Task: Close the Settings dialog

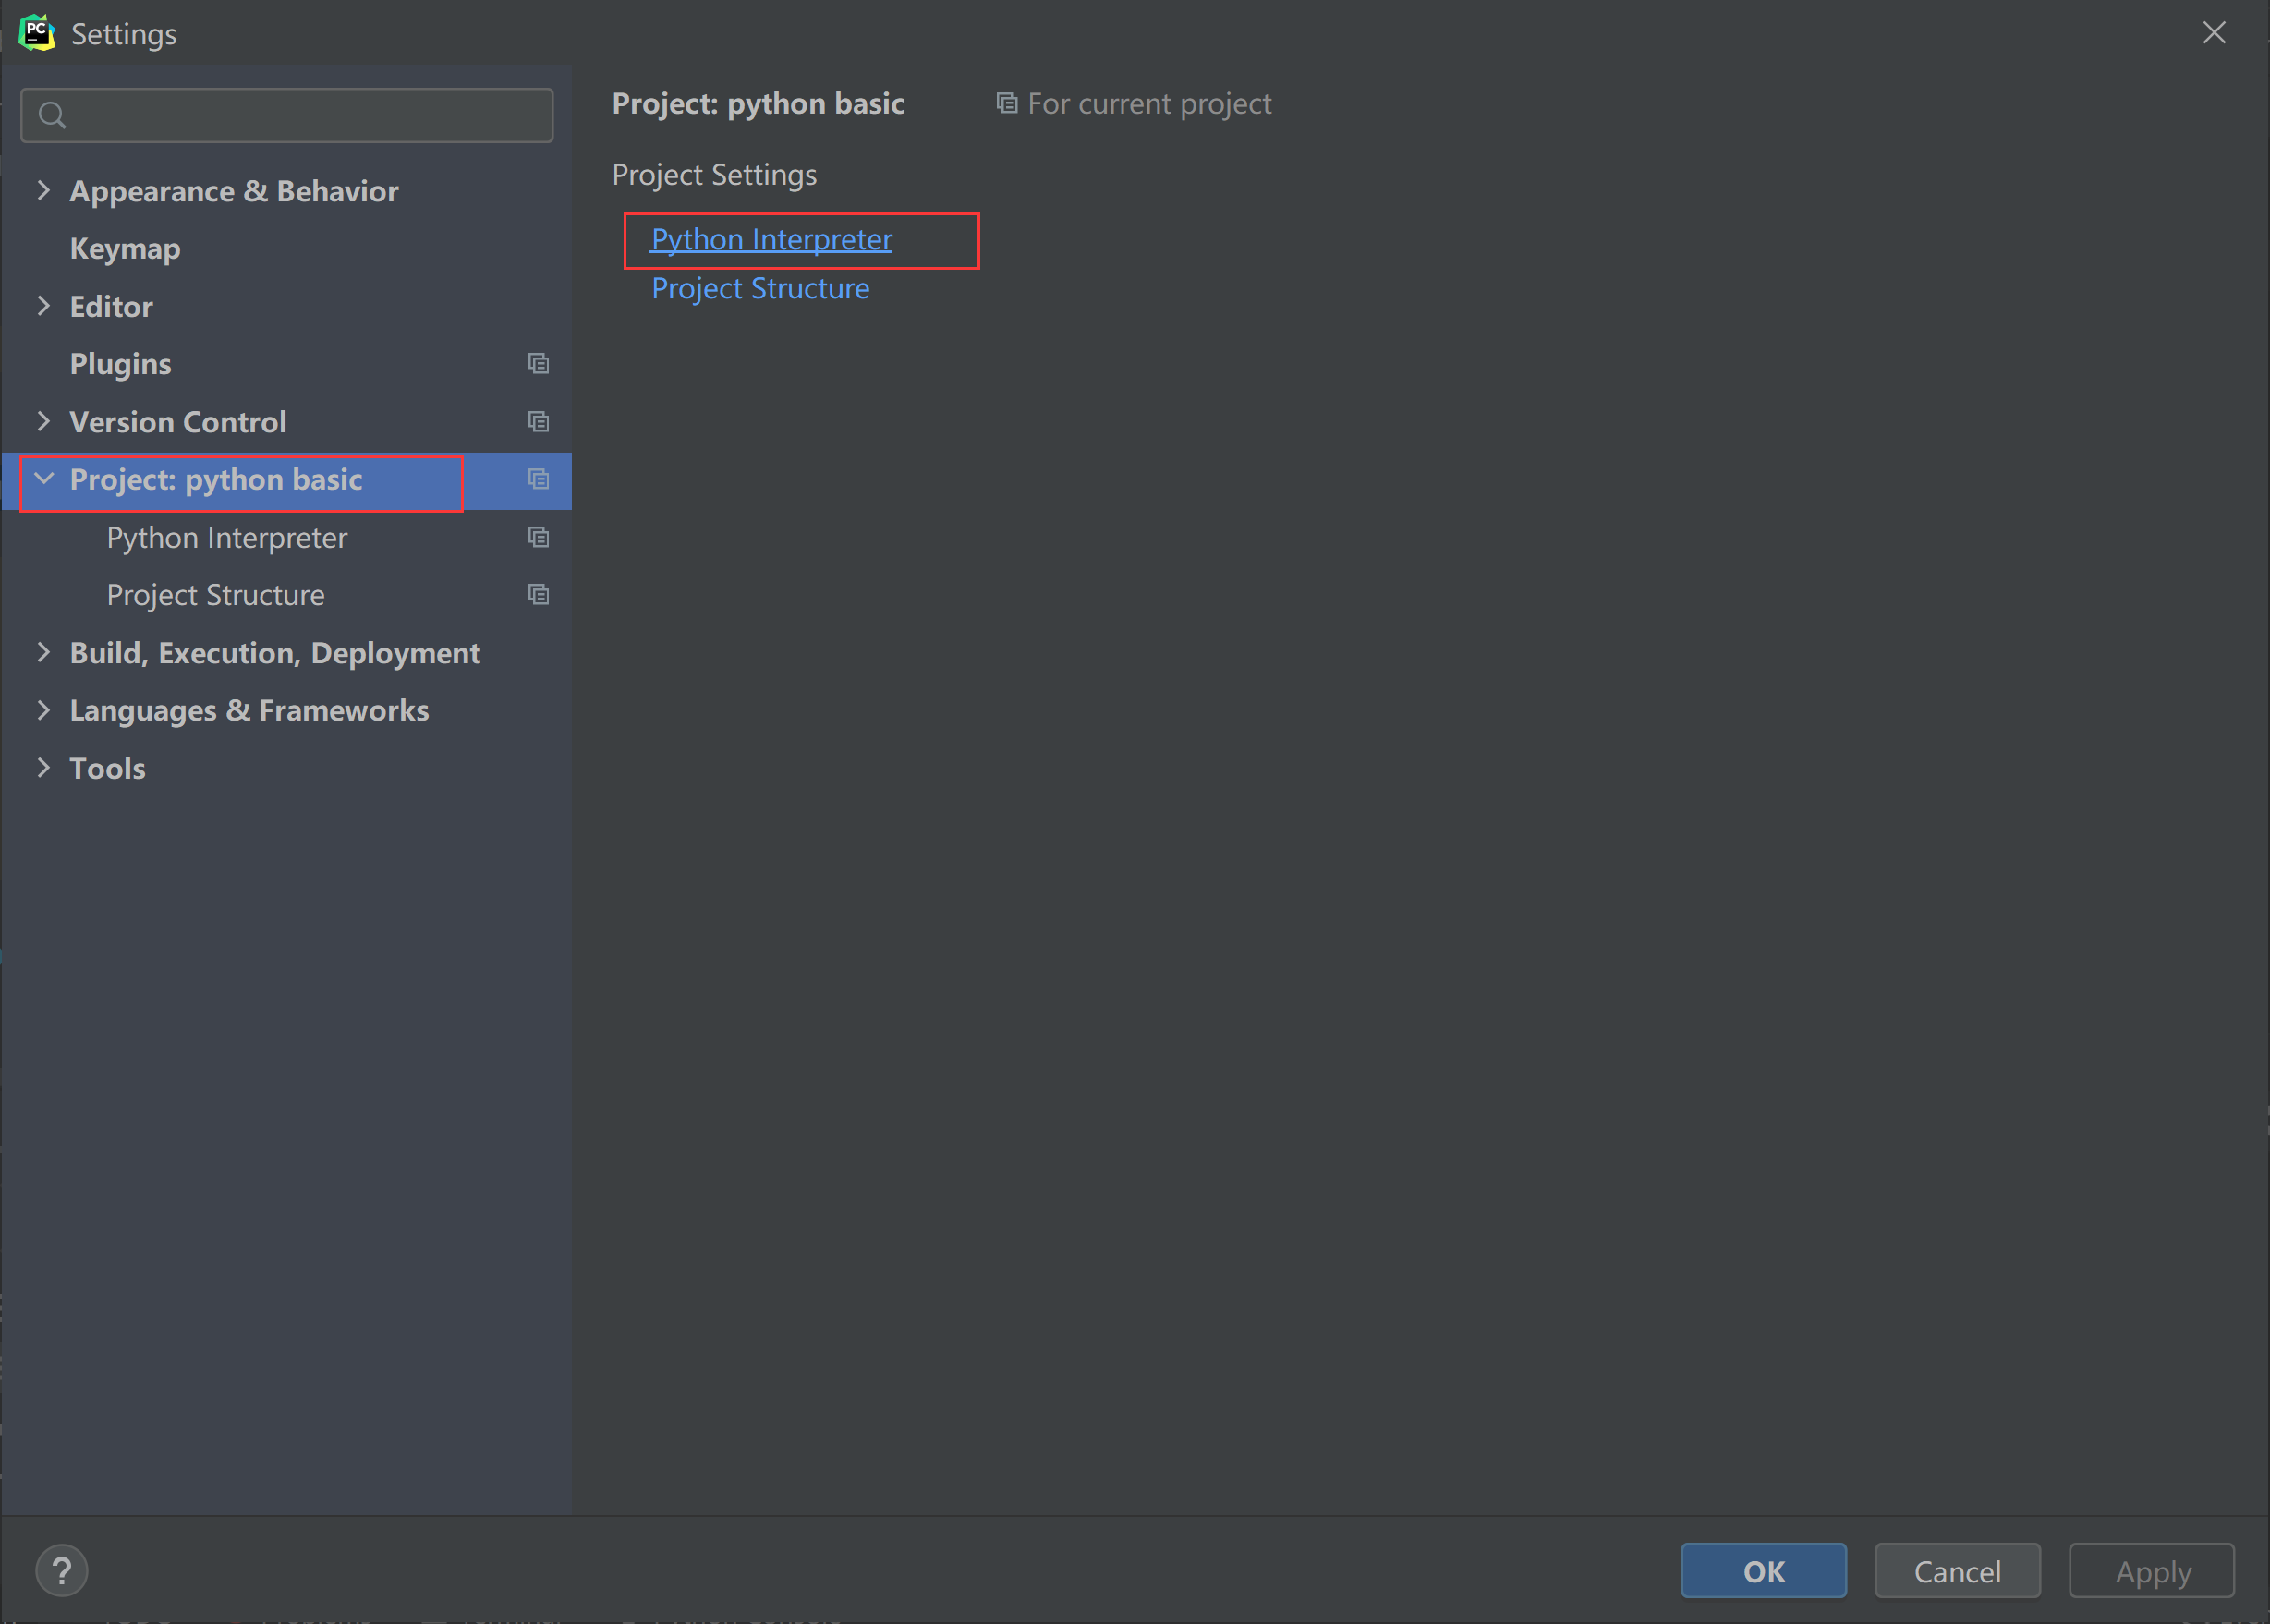Action: click(x=2214, y=33)
